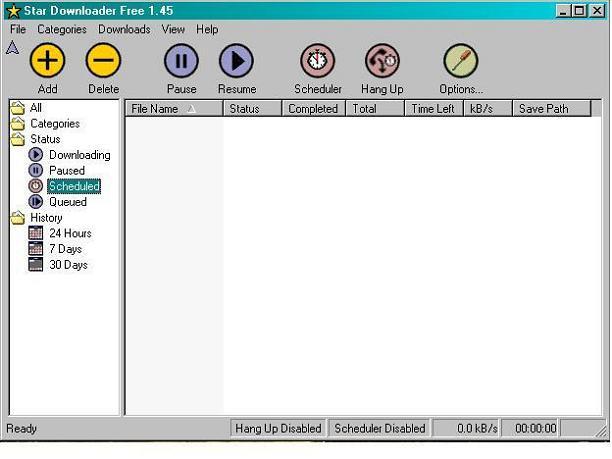Click the Hang Up toolbar label
The height and width of the screenshot is (459, 612).
click(x=382, y=89)
